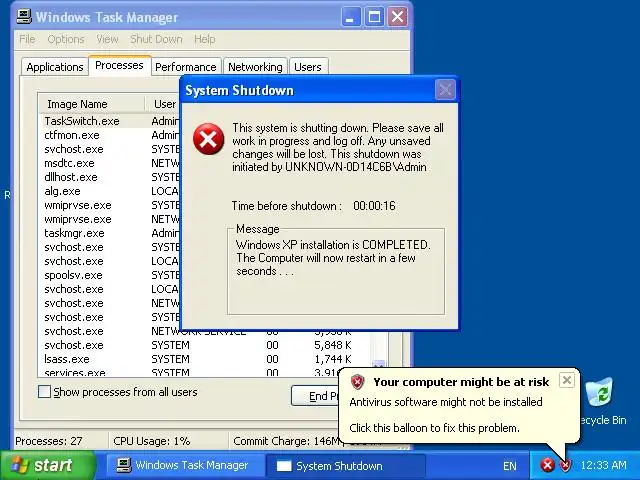Click the process list scrollbar down arrow
The width and height of the screenshot is (640, 480).
[378, 364]
